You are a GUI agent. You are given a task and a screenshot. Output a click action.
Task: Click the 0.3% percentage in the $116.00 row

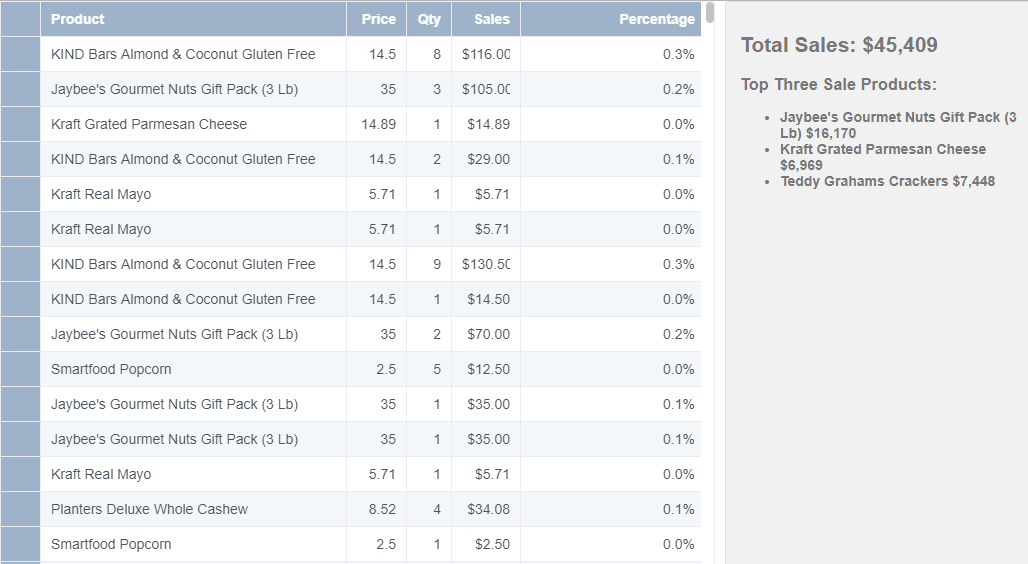[x=611, y=54]
